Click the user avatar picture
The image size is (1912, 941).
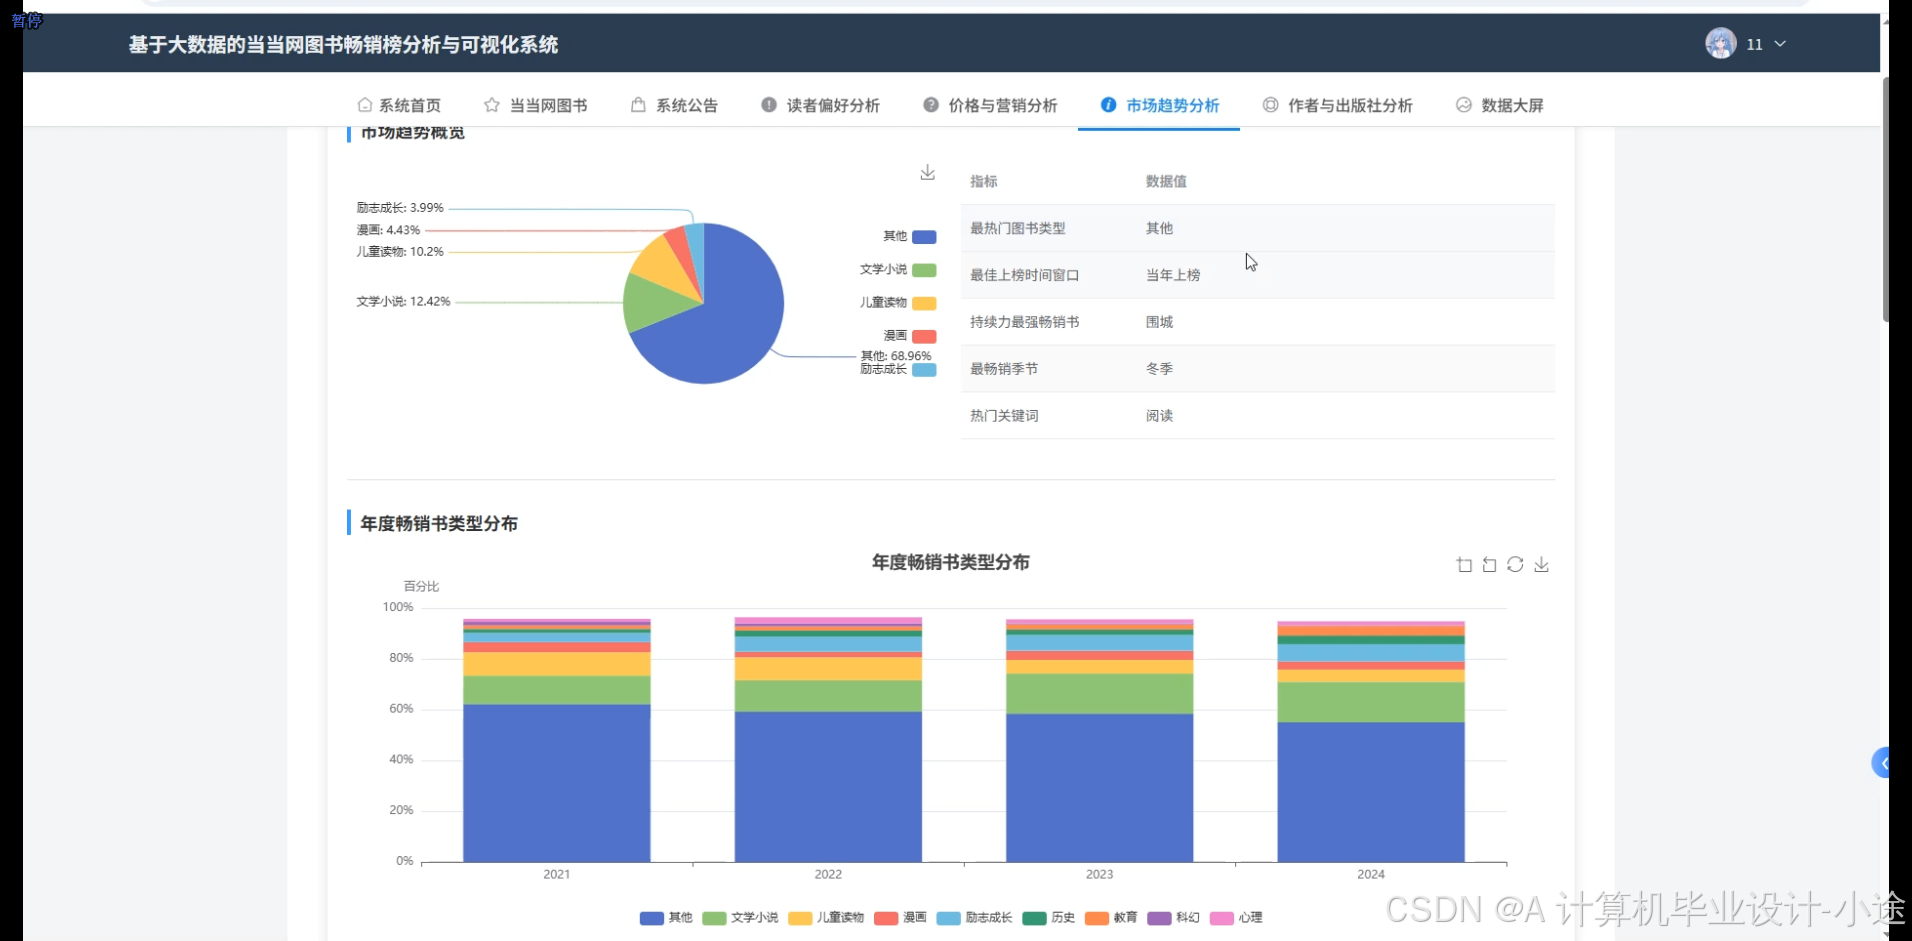pyautogui.click(x=1721, y=43)
